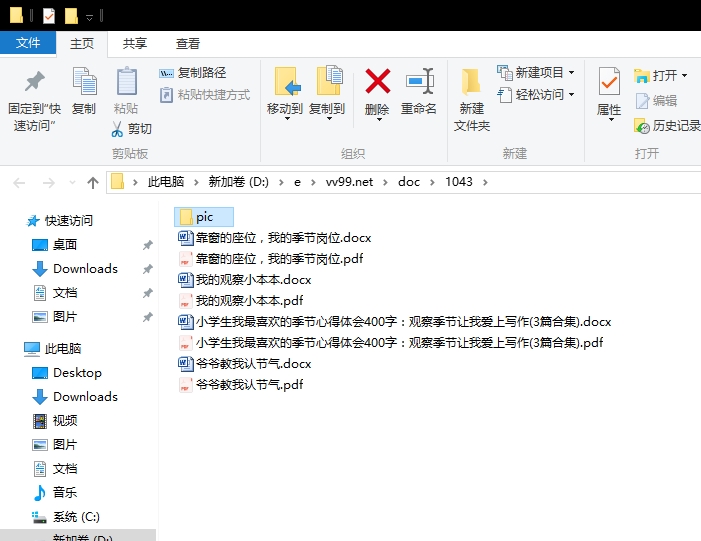Click the 'e' folder in address path

(x=297, y=182)
